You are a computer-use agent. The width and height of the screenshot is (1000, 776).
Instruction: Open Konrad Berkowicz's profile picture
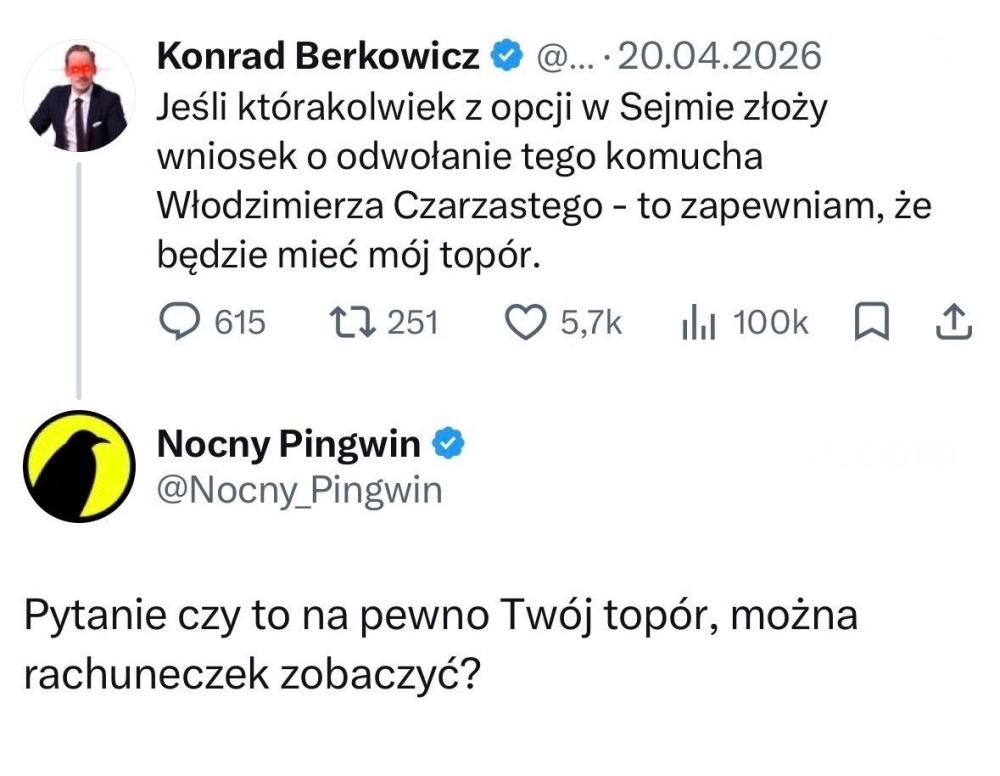tap(79, 96)
